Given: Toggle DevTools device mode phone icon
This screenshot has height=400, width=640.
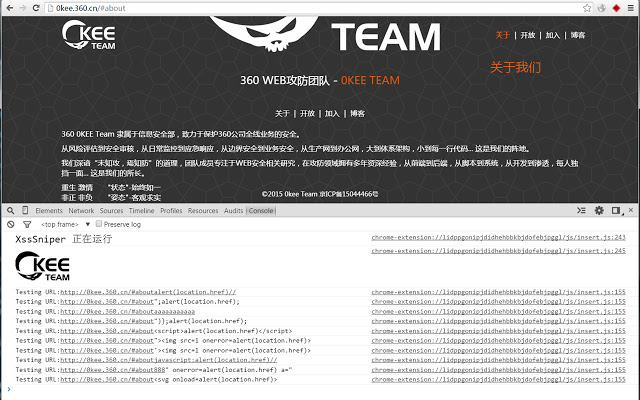Looking at the screenshot, I should [25, 211].
